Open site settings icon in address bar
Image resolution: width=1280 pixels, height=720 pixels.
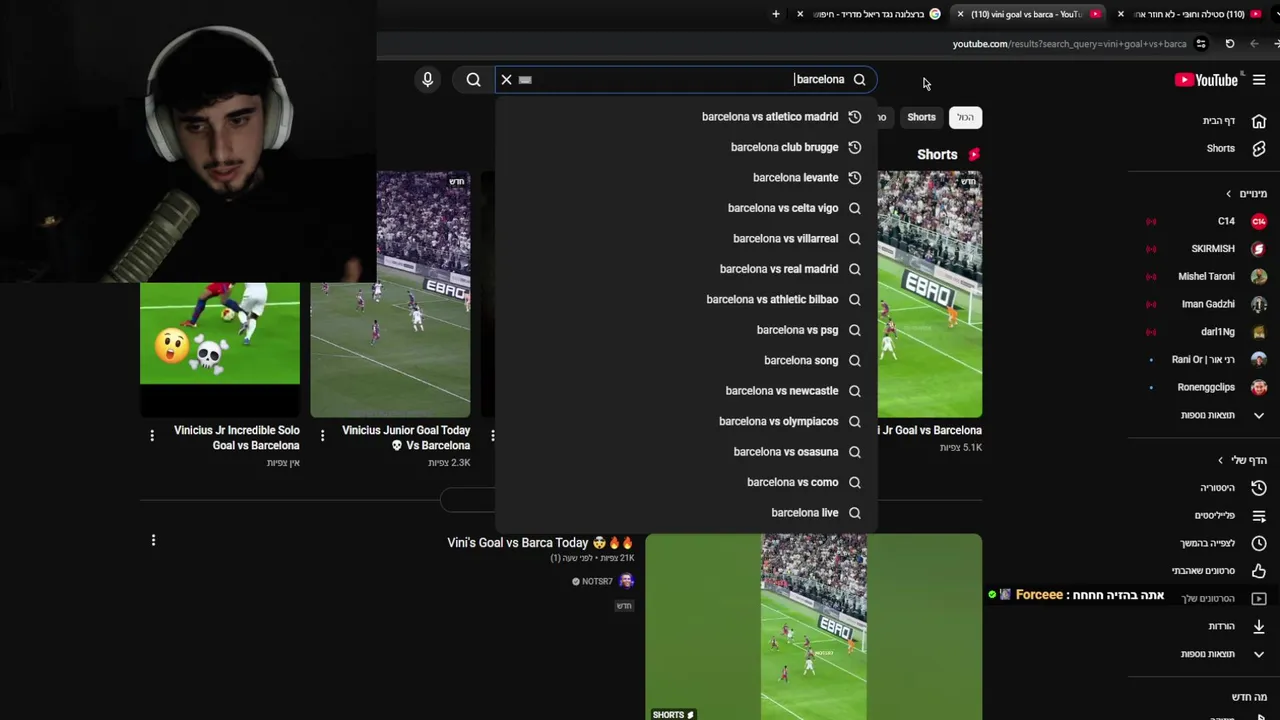[1201, 44]
